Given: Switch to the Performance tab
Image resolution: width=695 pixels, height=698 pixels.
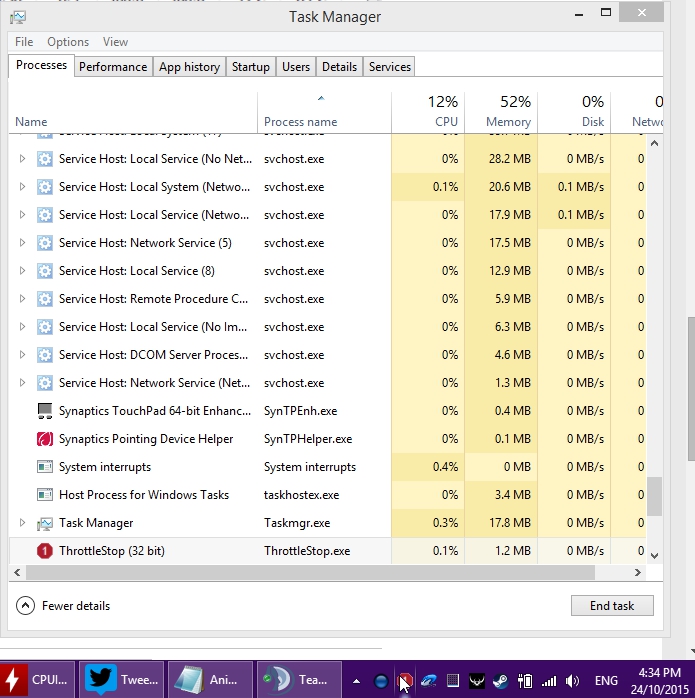Looking at the screenshot, I should coord(113,67).
